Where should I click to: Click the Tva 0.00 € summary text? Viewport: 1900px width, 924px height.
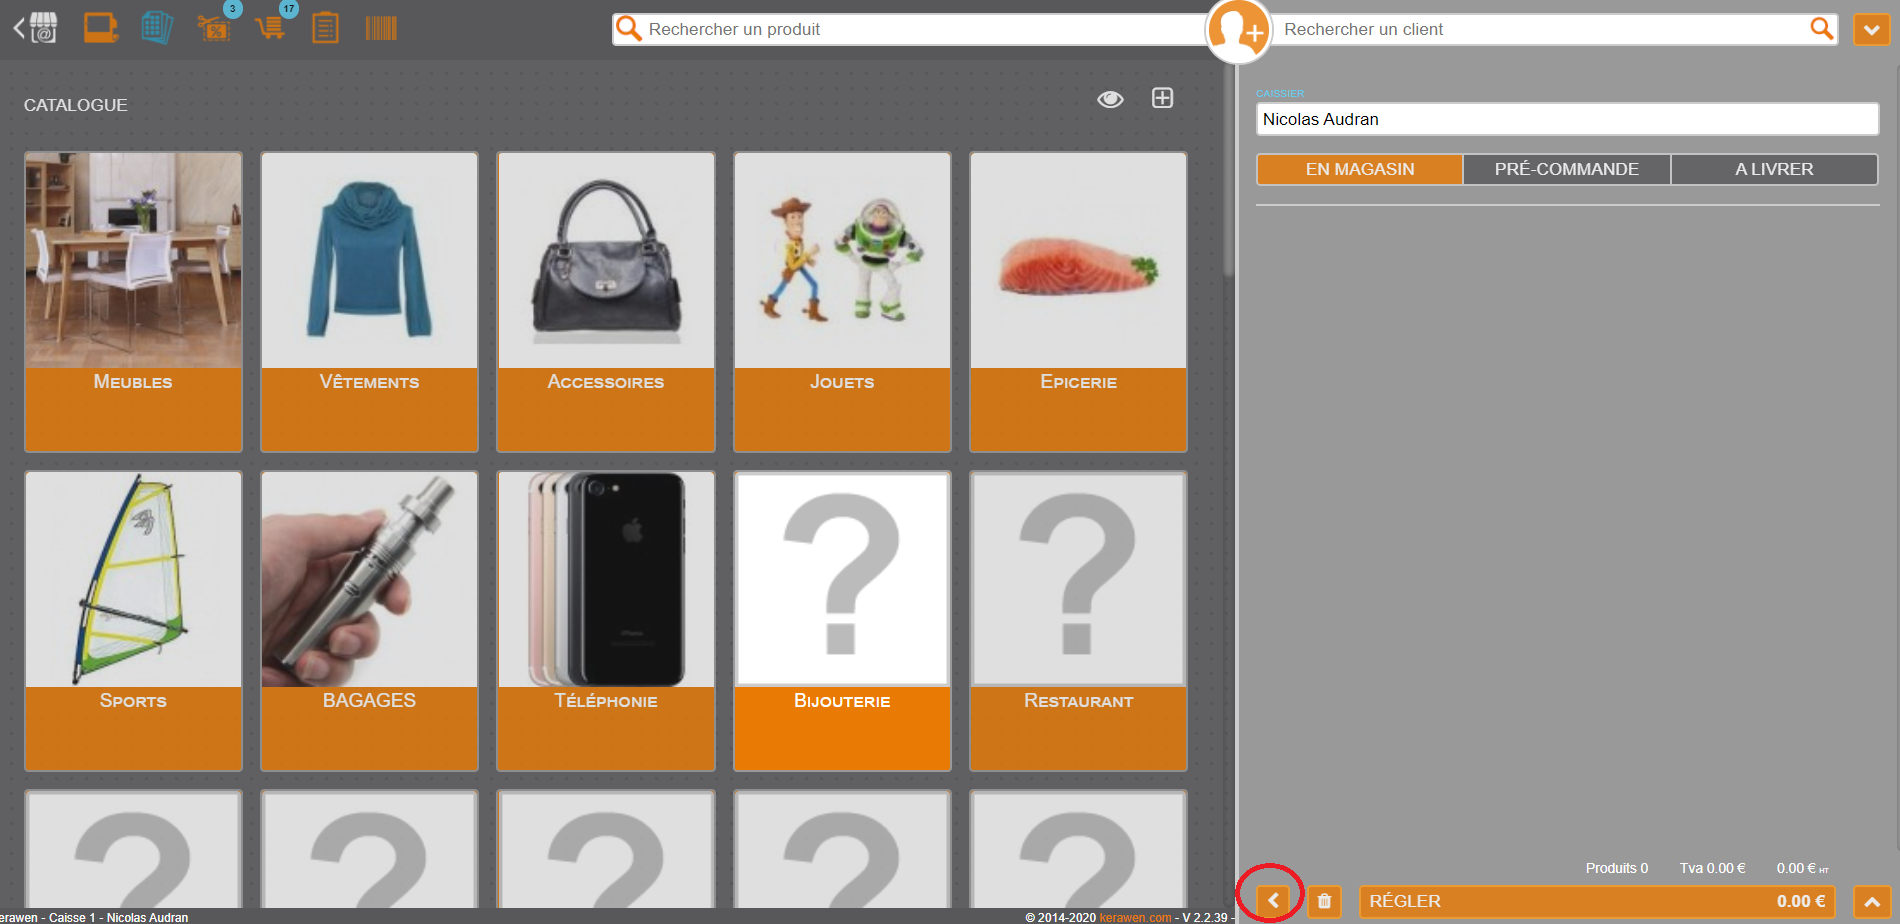[1712, 868]
